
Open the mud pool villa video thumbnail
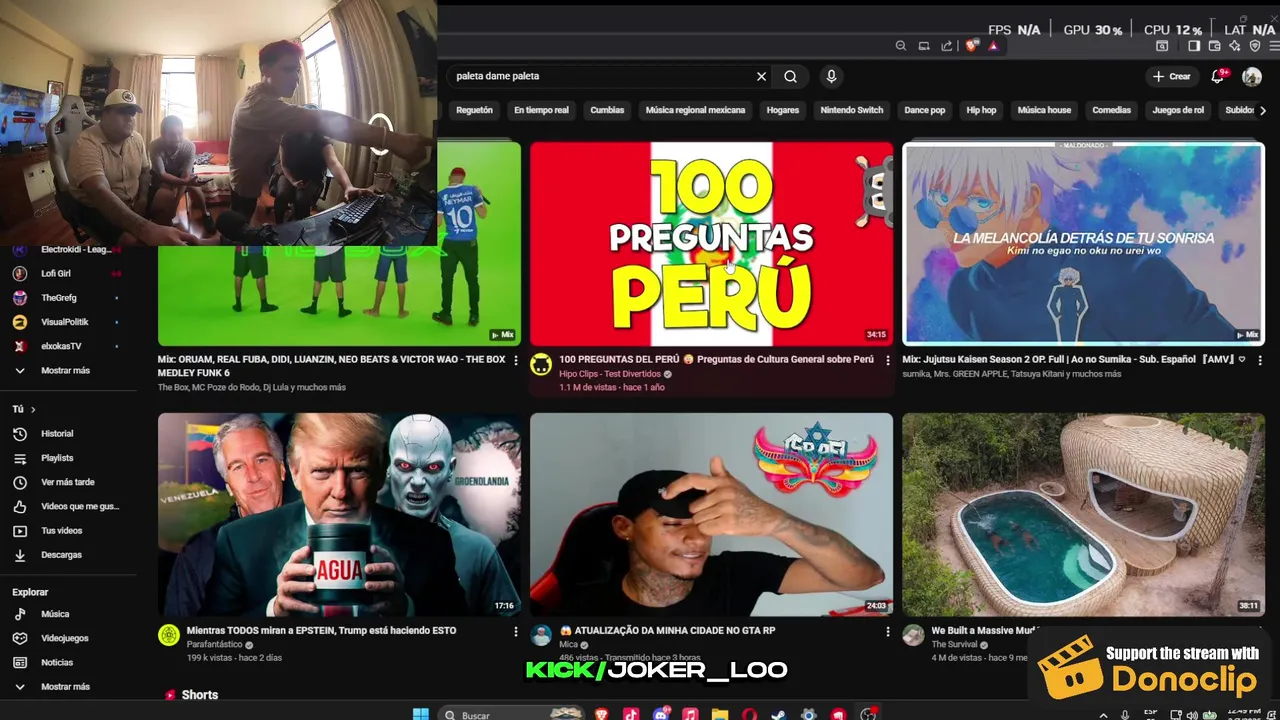(x=1084, y=515)
